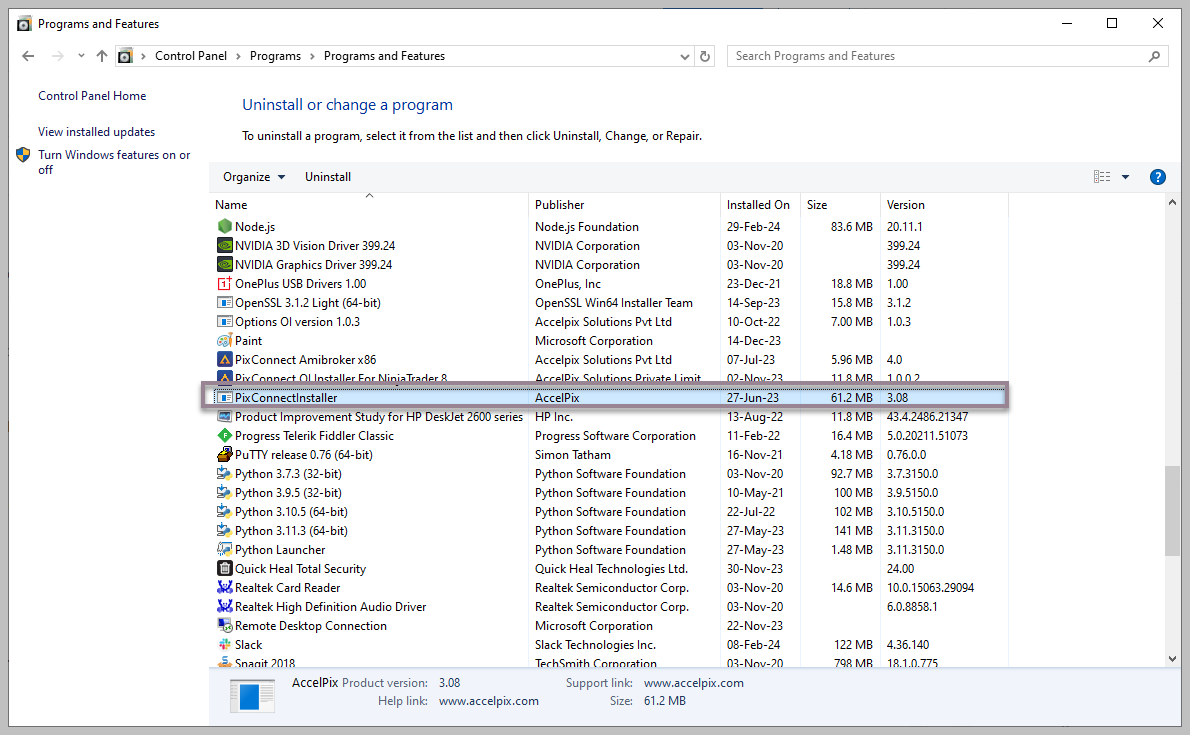Click the Control Panel breadcrumb
This screenshot has width=1190, height=735.
190,56
